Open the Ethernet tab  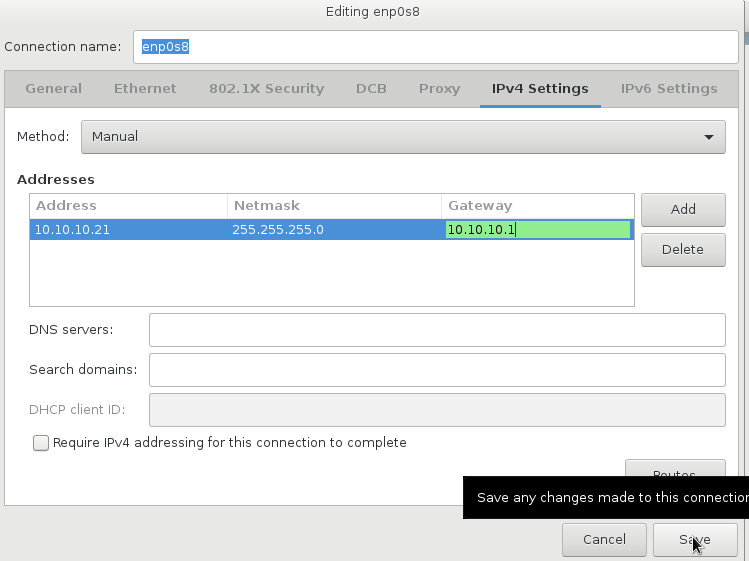point(145,89)
